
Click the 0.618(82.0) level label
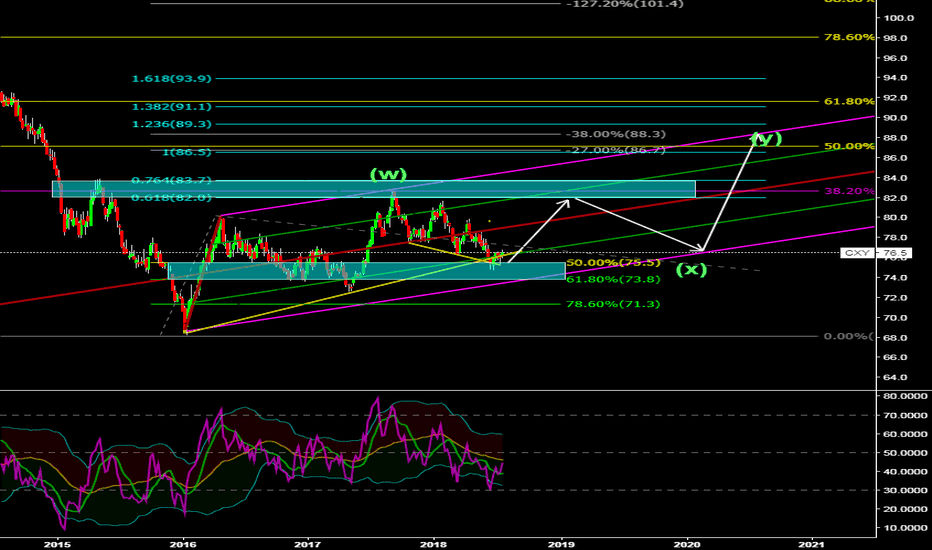[172, 197]
